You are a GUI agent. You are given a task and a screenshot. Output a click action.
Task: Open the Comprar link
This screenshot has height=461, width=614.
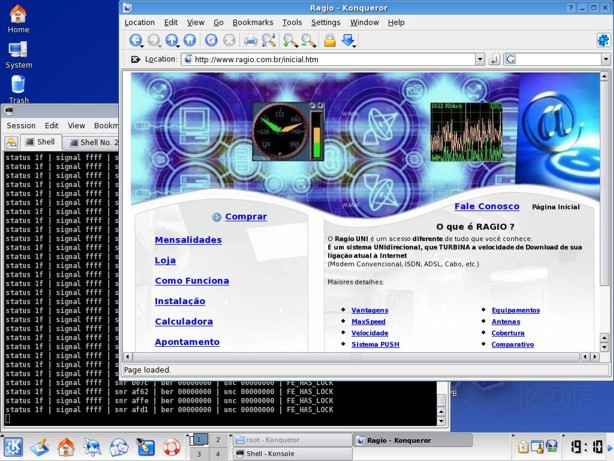point(246,217)
